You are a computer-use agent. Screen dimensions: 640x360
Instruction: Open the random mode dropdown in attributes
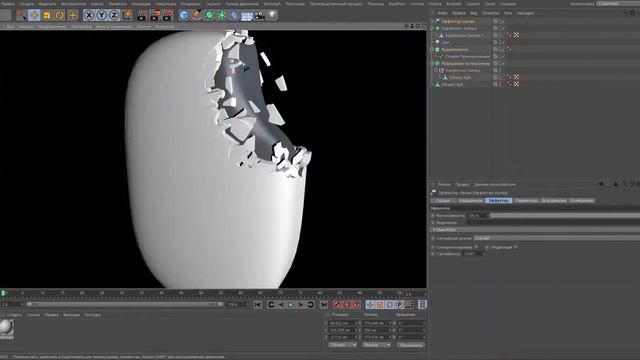click(556, 238)
